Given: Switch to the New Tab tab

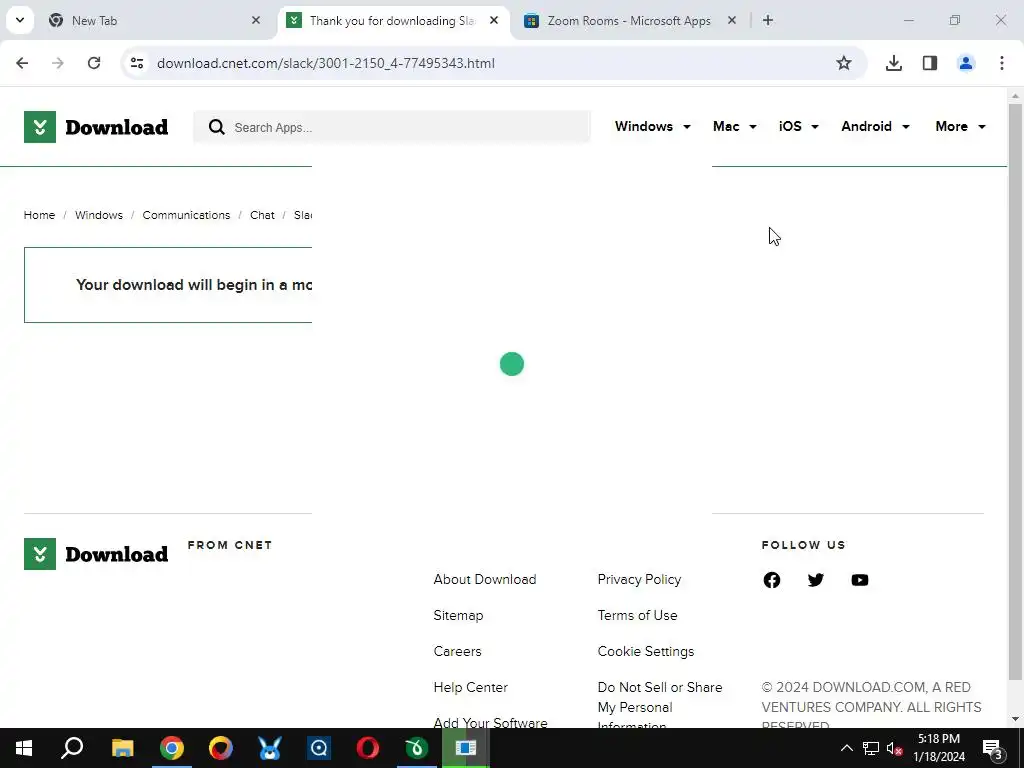Looking at the screenshot, I should click(x=155, y=21).
